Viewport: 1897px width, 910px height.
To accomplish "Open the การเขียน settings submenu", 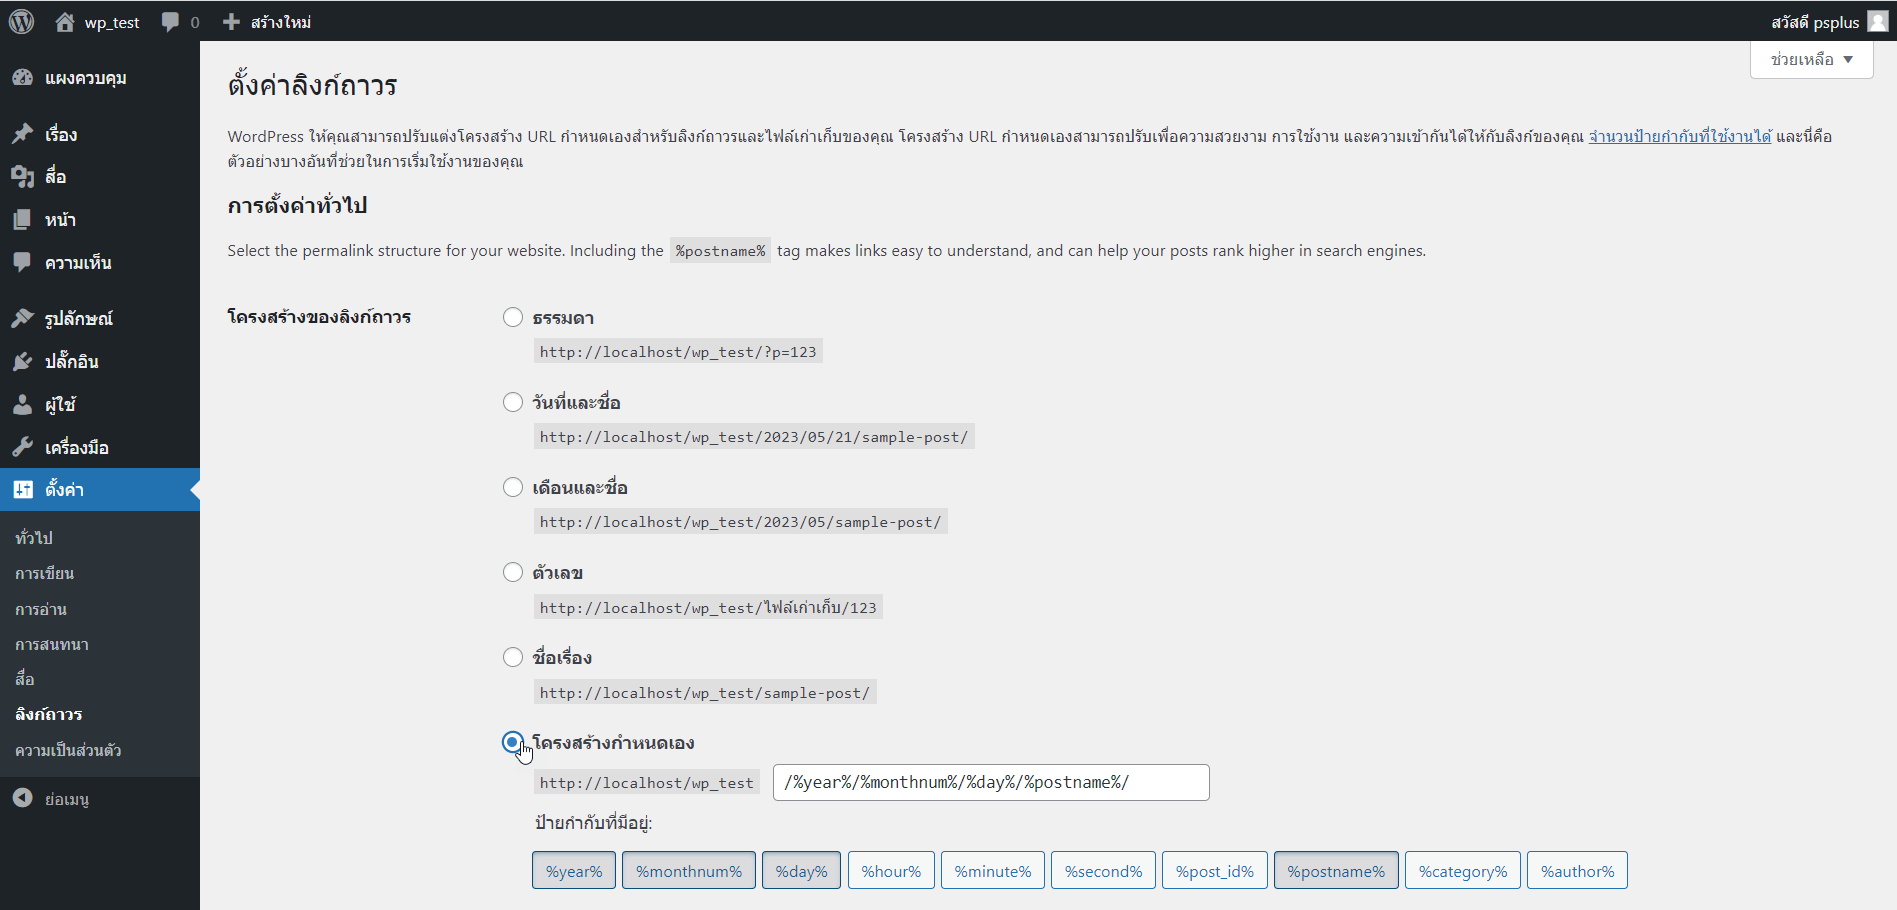I will 45,573.
